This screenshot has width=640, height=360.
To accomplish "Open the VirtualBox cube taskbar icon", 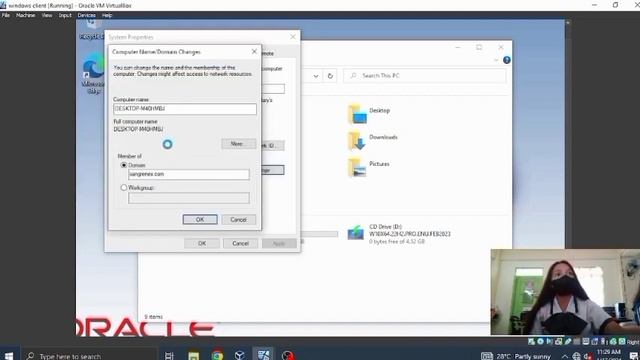I will coord(240,356).
